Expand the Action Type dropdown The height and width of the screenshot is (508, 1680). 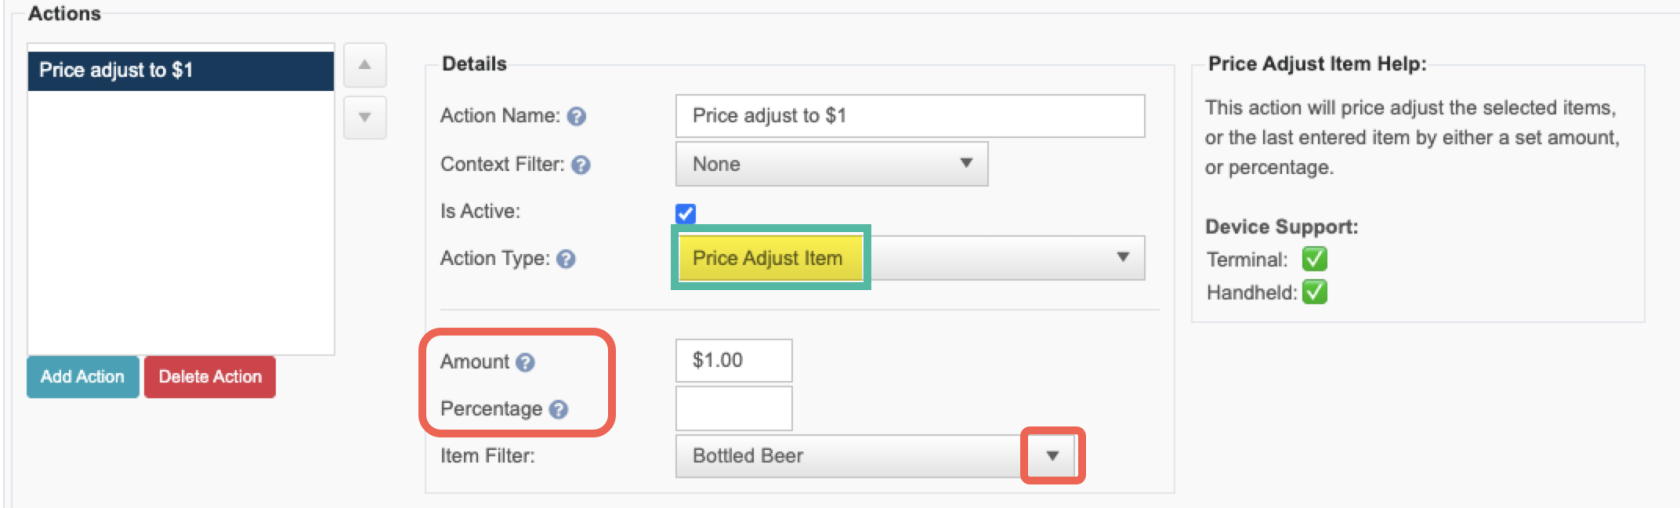(910, 258)
